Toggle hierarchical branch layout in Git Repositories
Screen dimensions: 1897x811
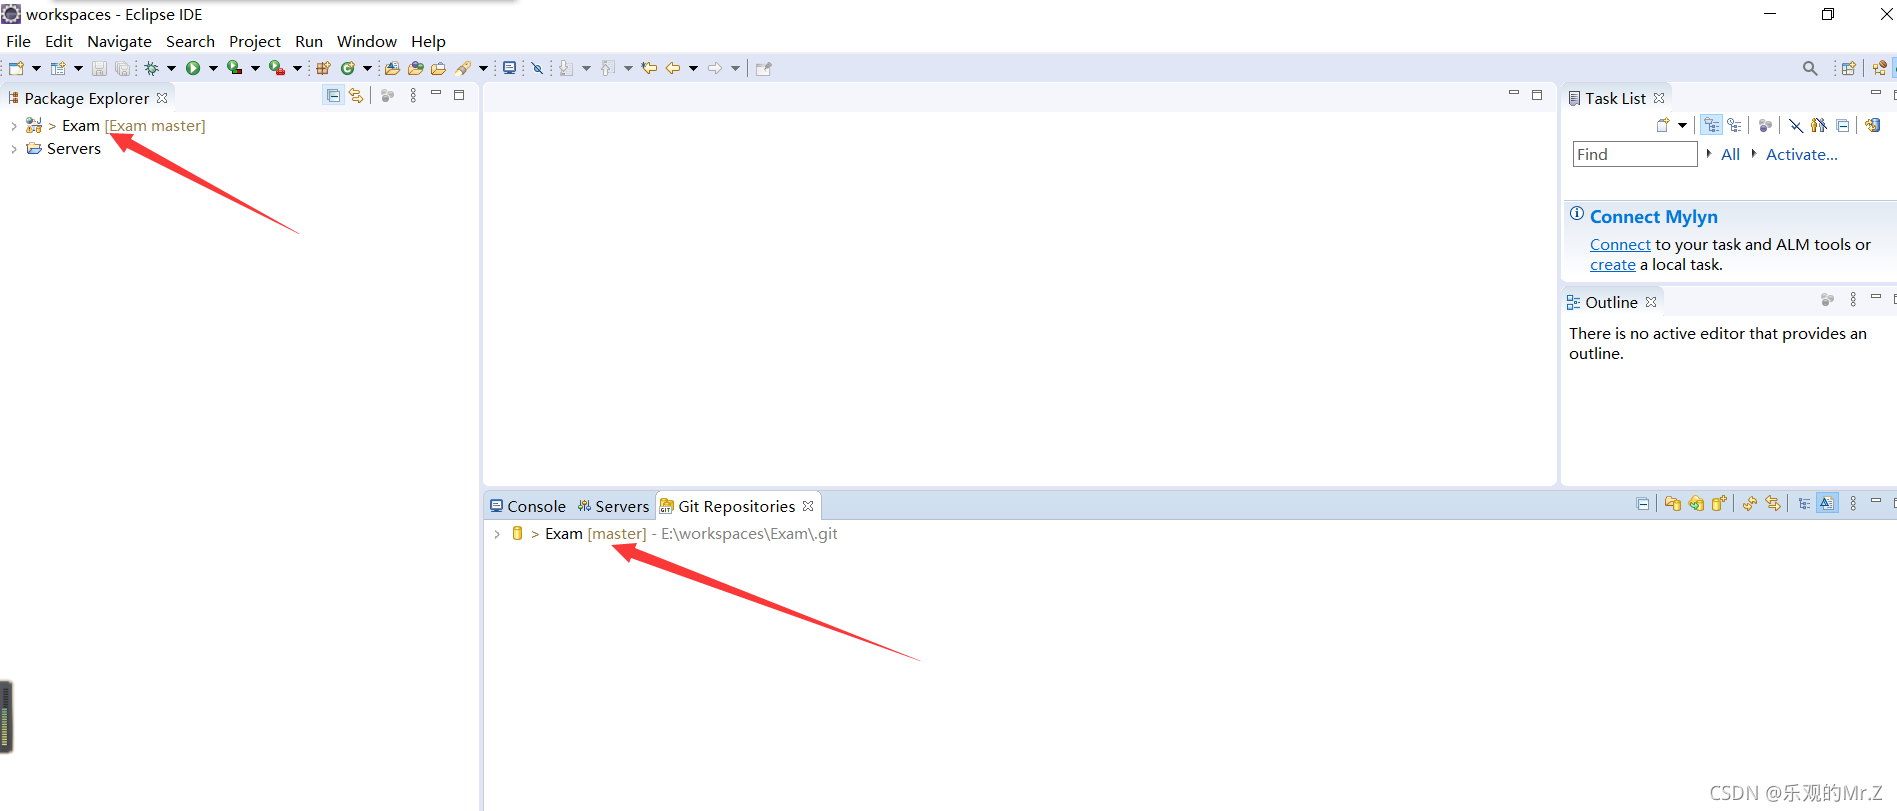tap(1804, 503)
